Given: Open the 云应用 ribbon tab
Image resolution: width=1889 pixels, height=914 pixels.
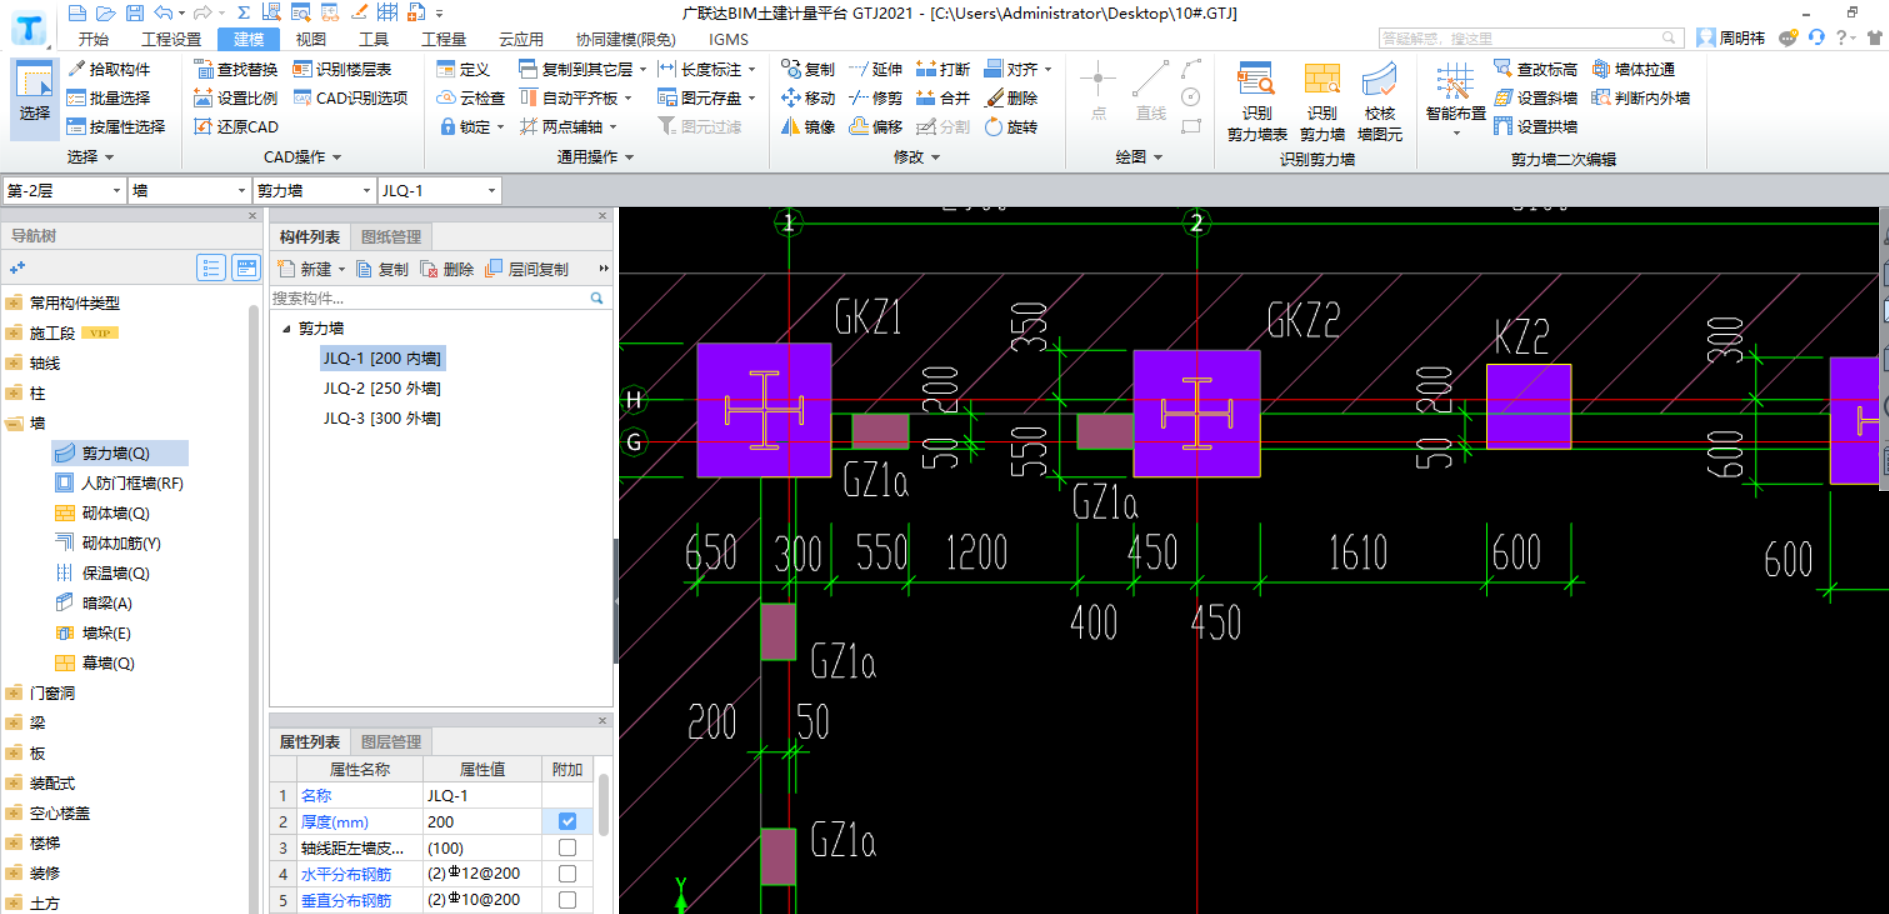Looking at the screenshot, I should click(521, 39).
